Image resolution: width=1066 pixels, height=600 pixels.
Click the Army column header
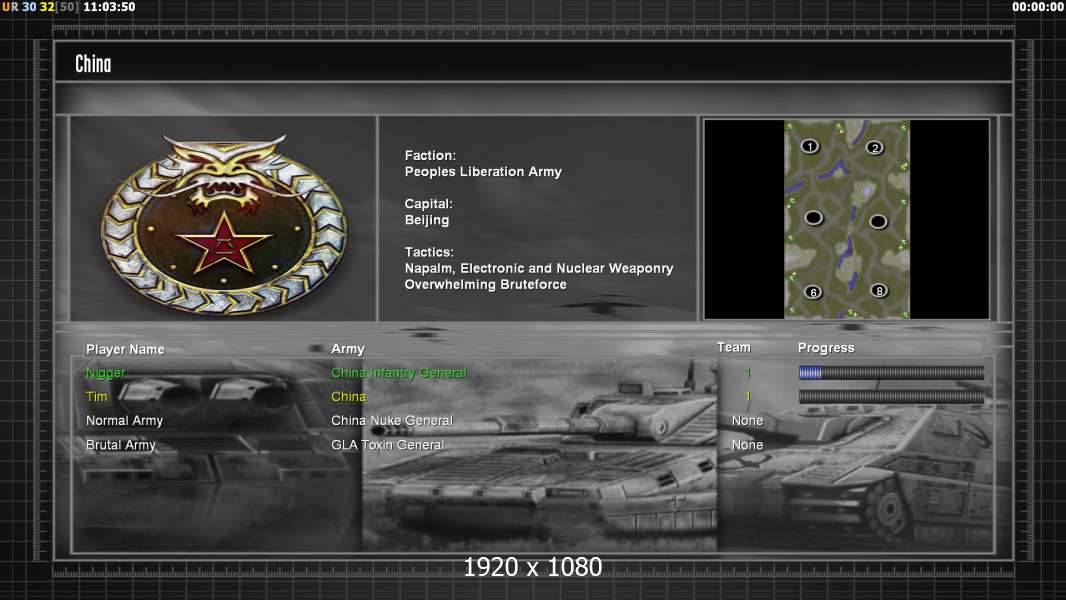[x=348, y=349]
